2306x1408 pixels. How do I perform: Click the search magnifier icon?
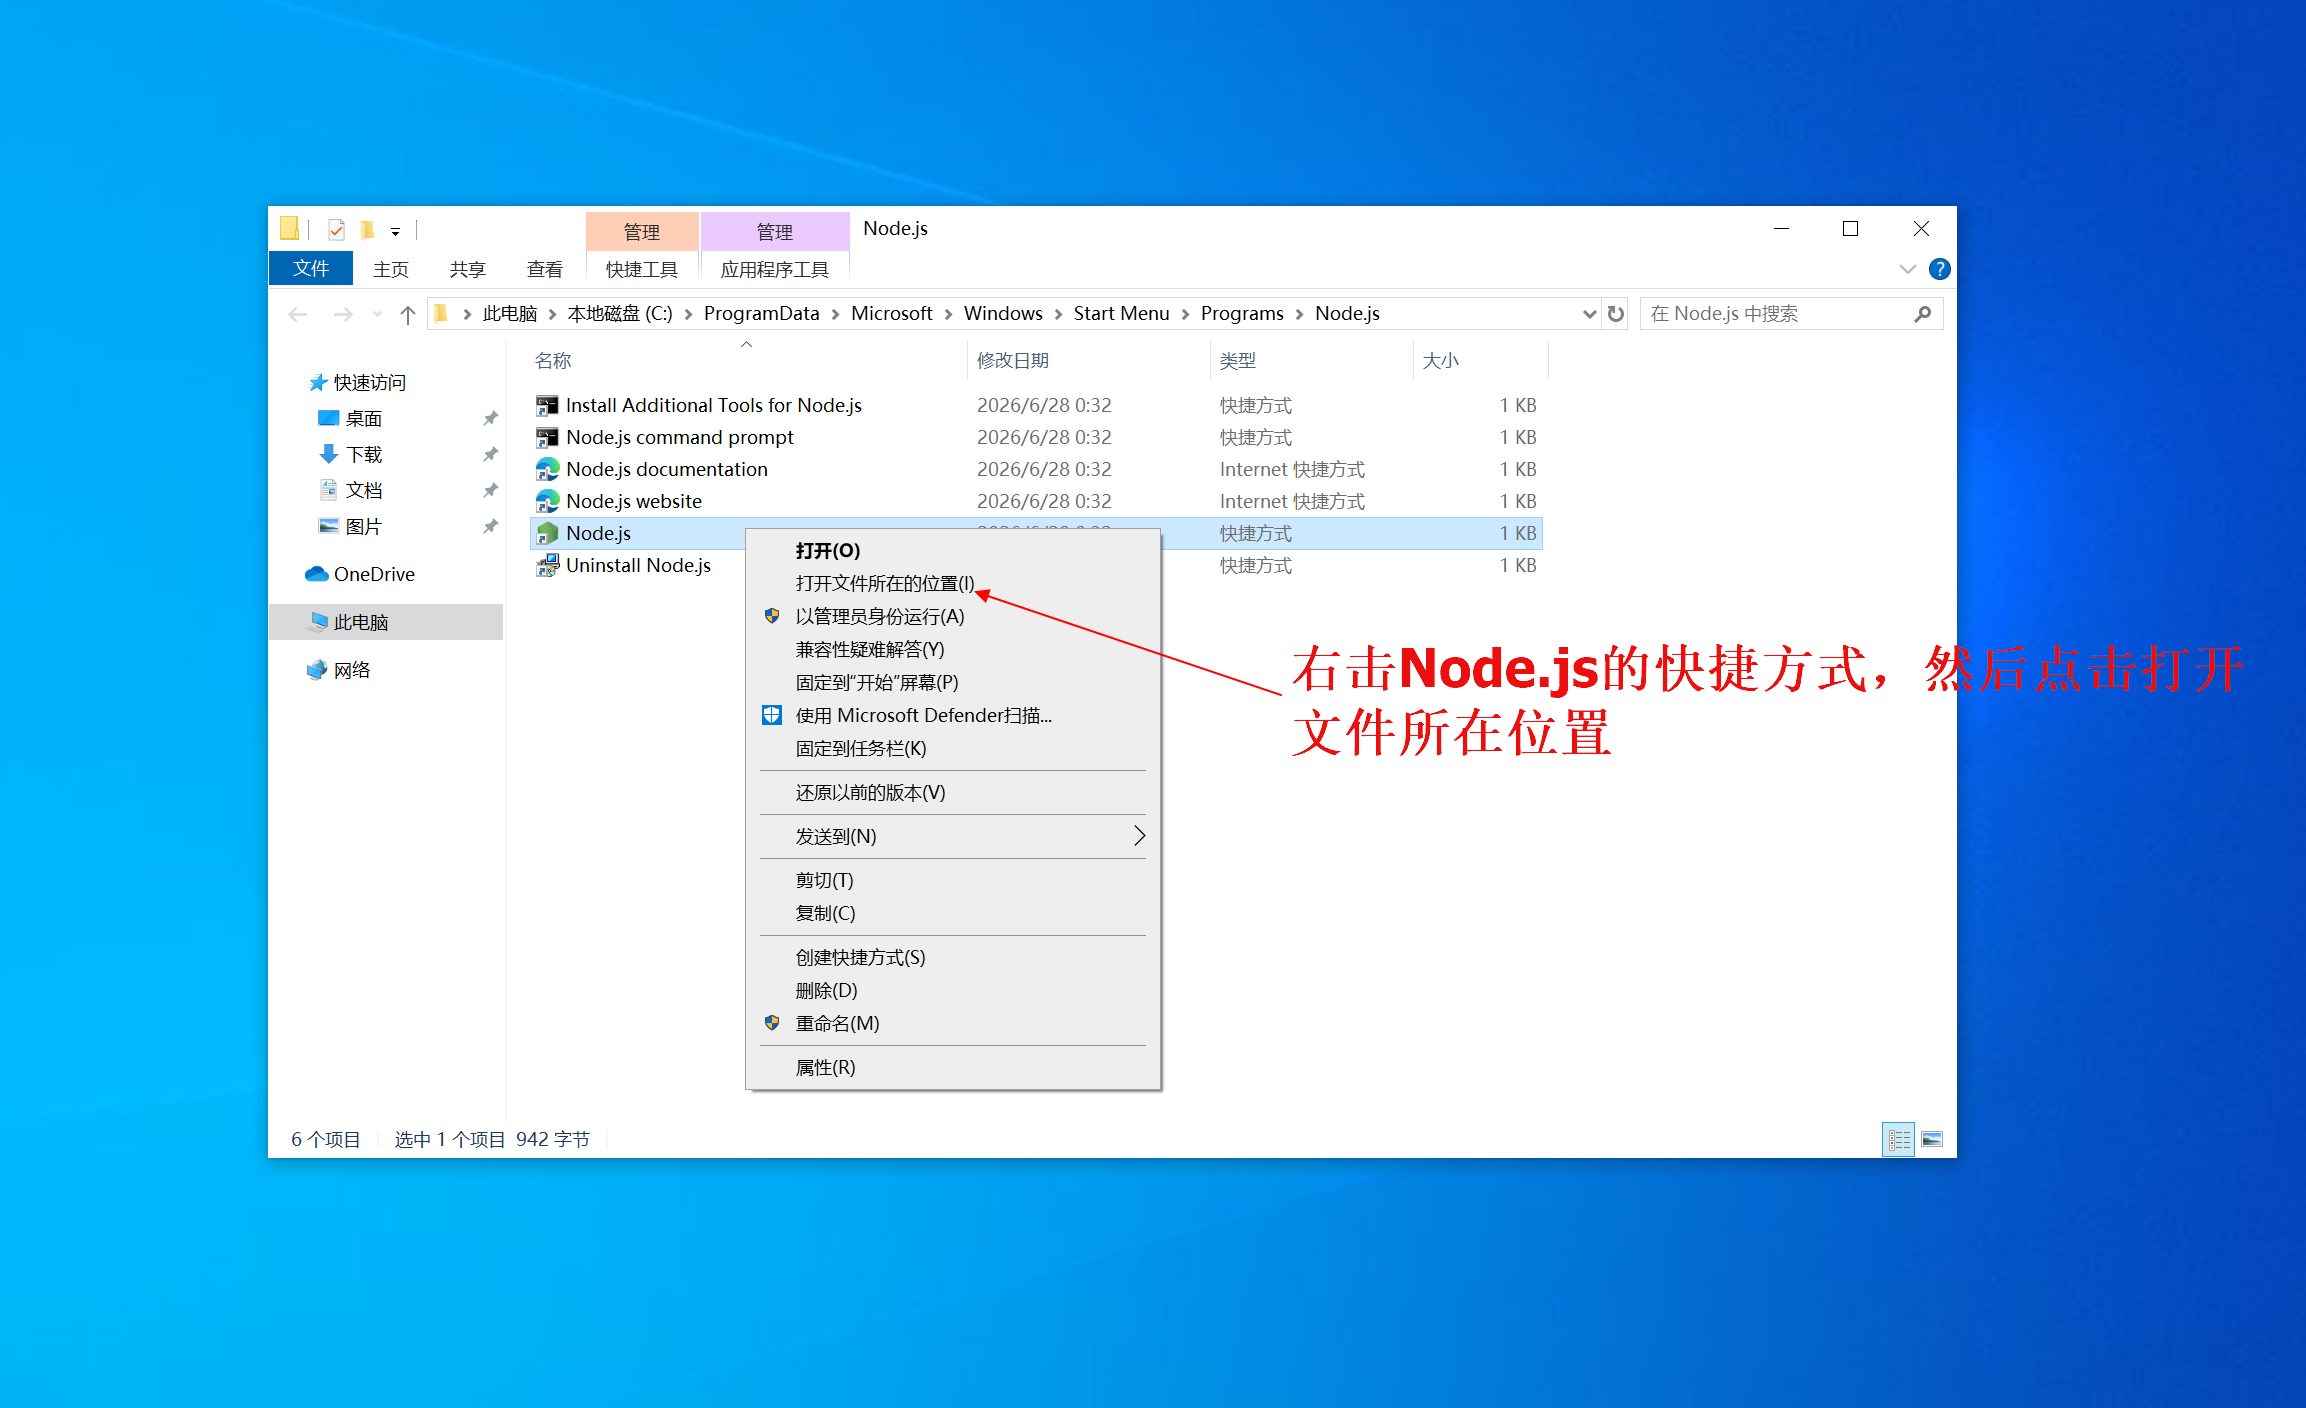point(1922,314)
